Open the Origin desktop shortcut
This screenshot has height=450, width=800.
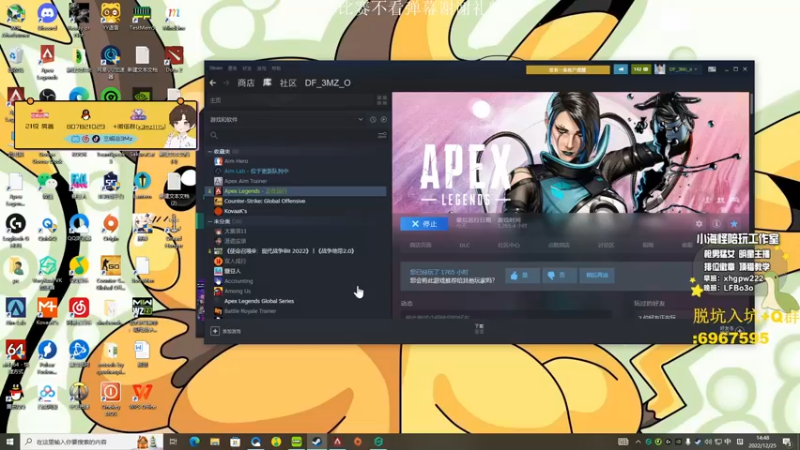pyautogui.click(x=110, y=228)
